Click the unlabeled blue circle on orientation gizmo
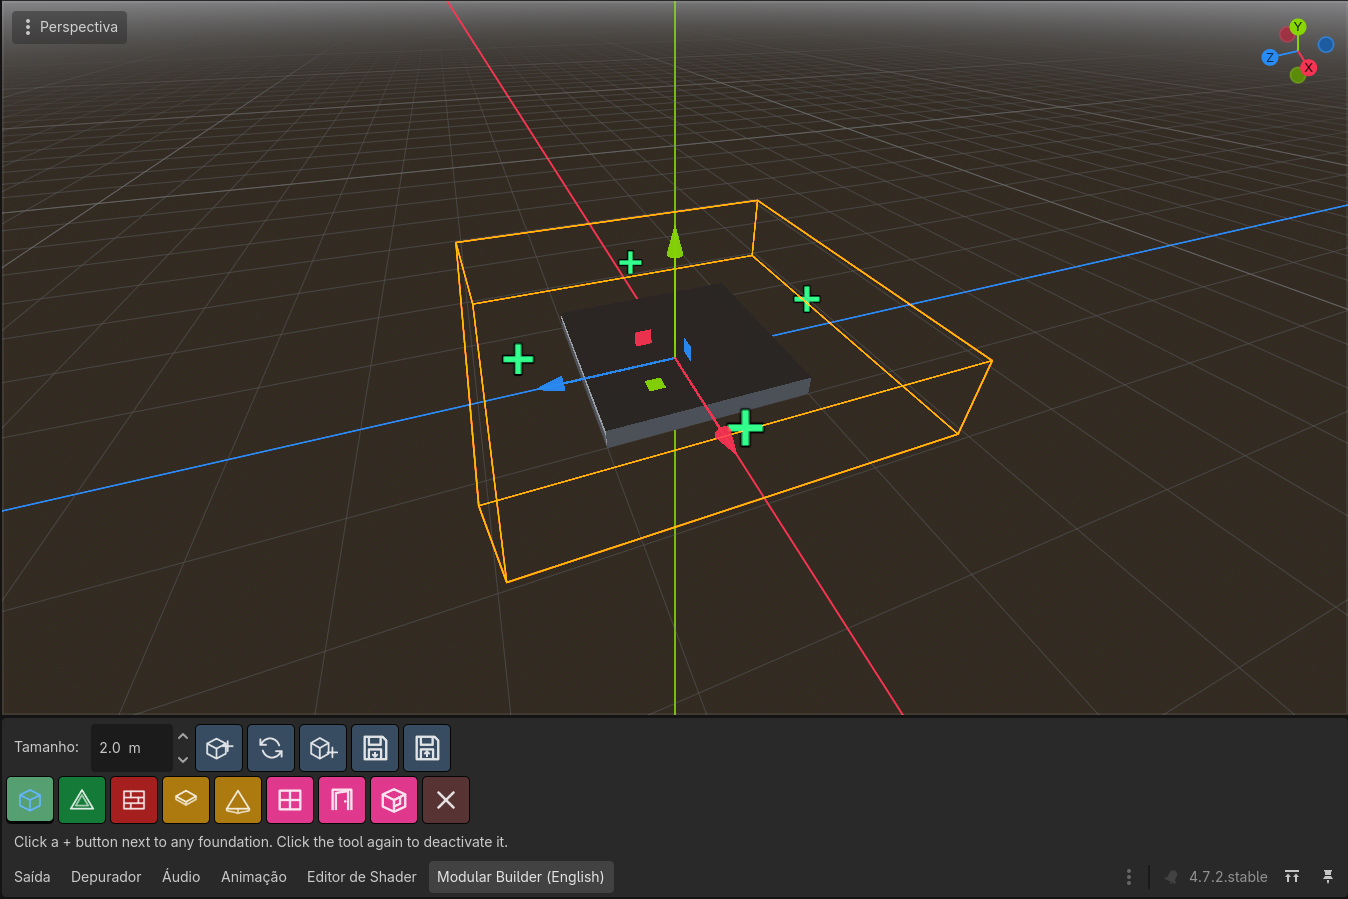The width and height of the screenshot is (1348, 899). click(x=1326, y=44)
